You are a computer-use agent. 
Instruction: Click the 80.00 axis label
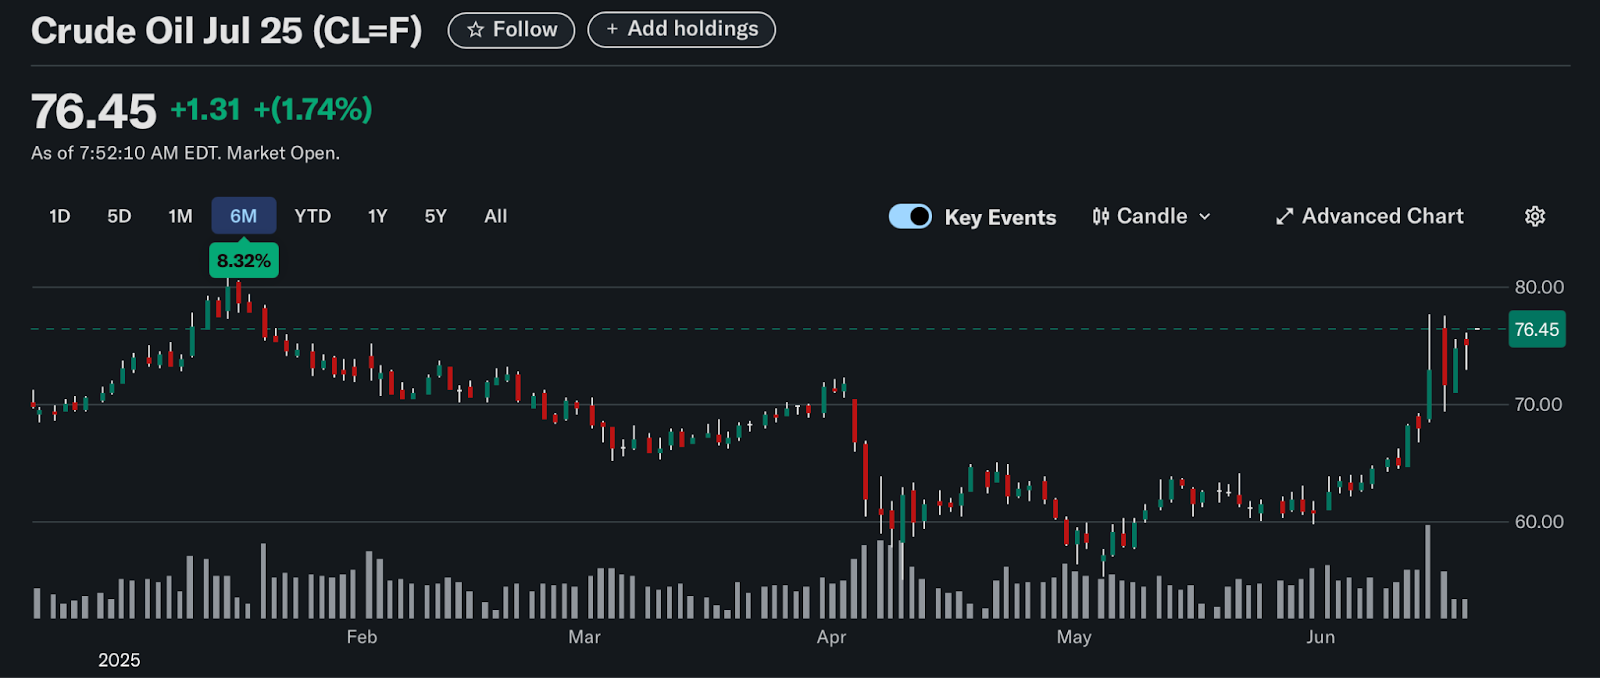(x=1539, y=287)
